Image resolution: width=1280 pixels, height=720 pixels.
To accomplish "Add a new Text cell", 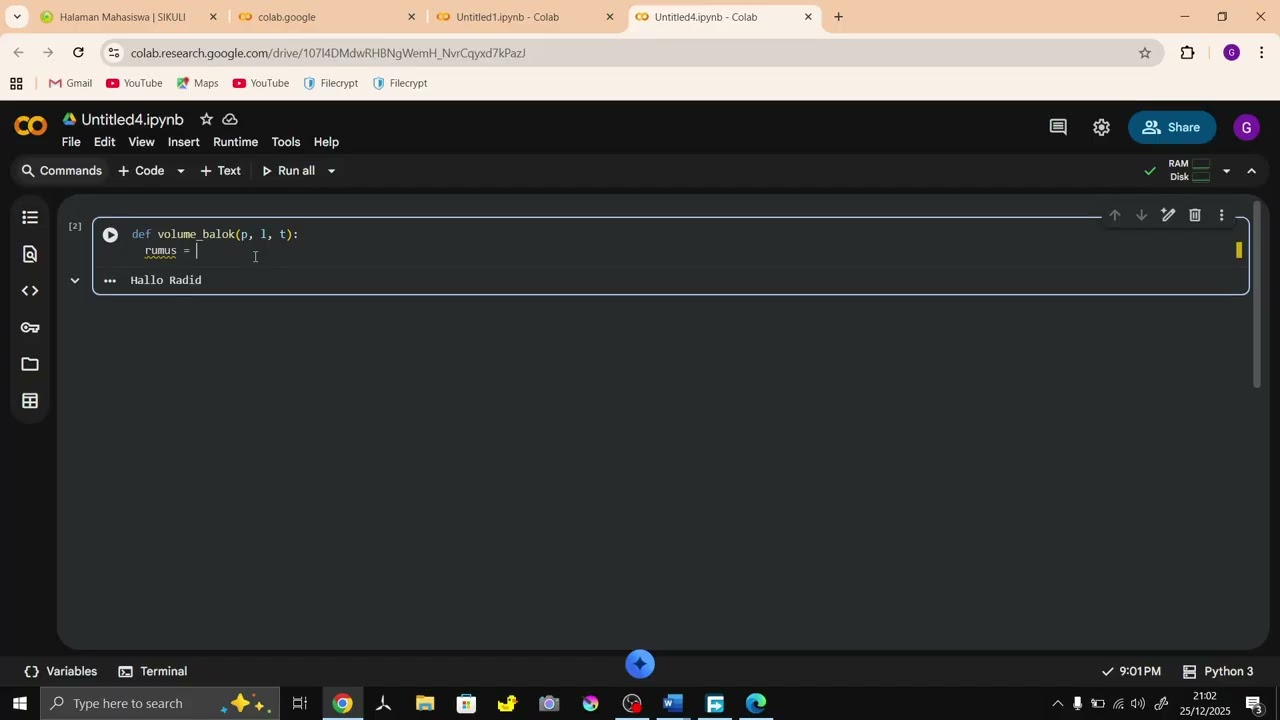I will pos(220,171).
